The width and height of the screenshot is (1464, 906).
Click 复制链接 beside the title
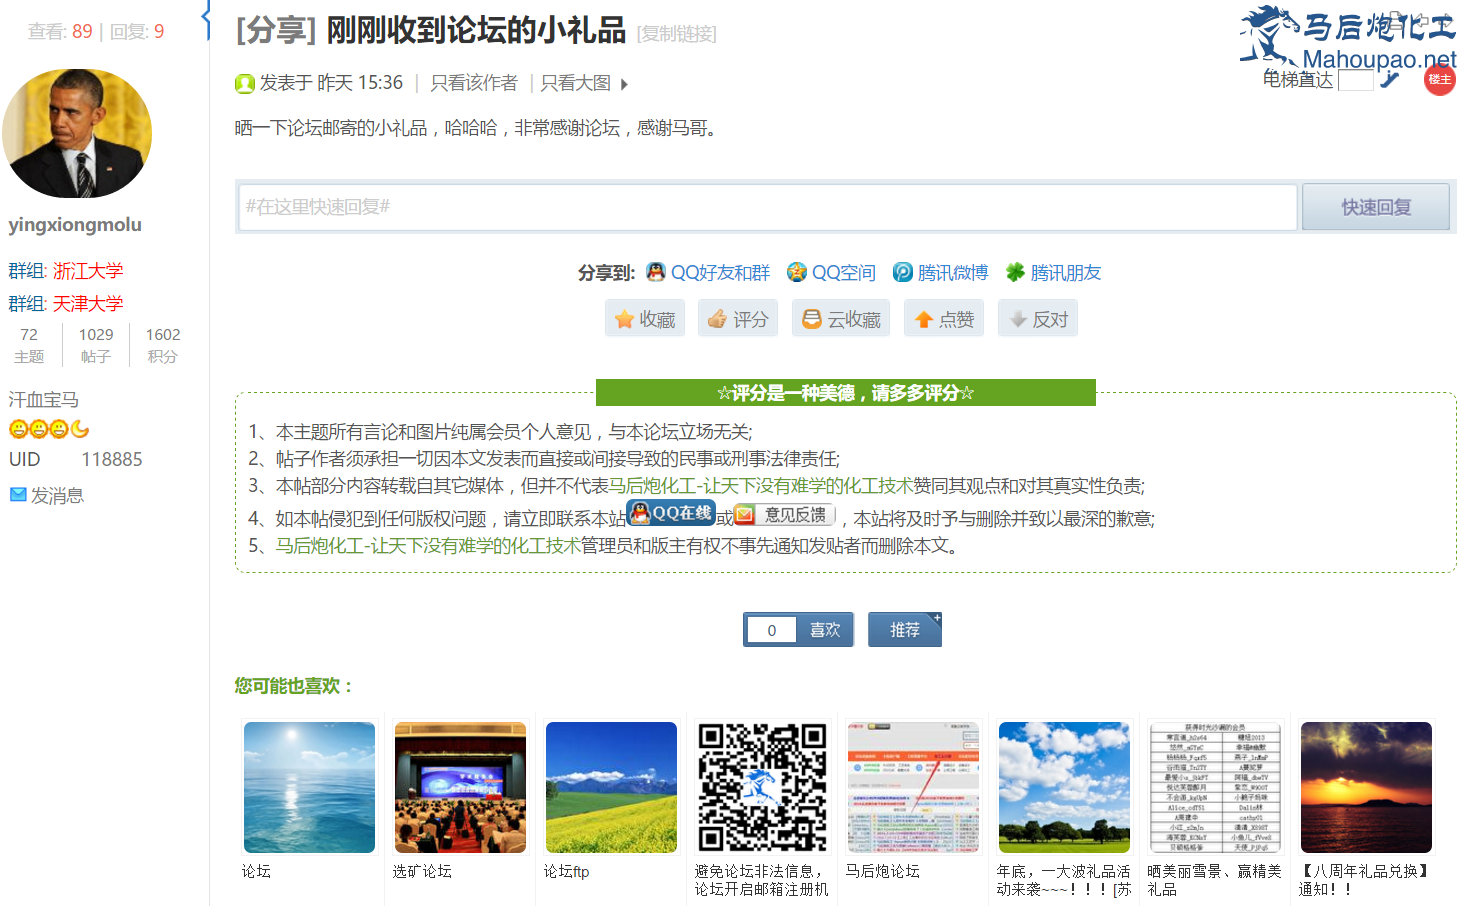677,34
